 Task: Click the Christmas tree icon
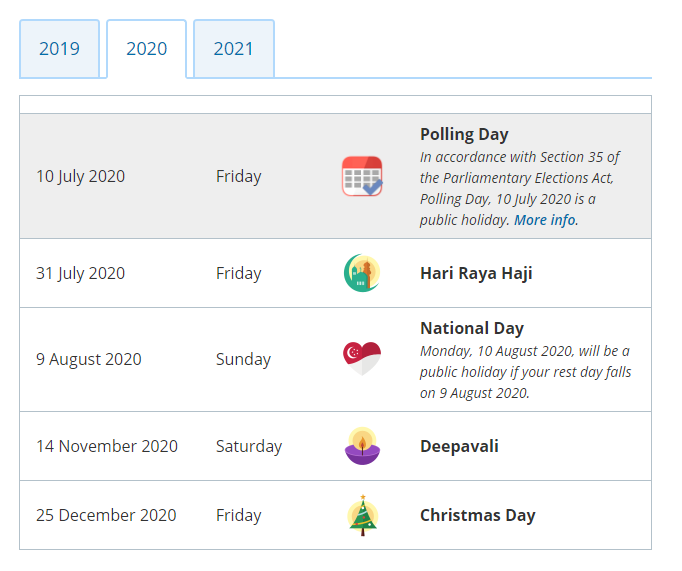tap(363, 515)
